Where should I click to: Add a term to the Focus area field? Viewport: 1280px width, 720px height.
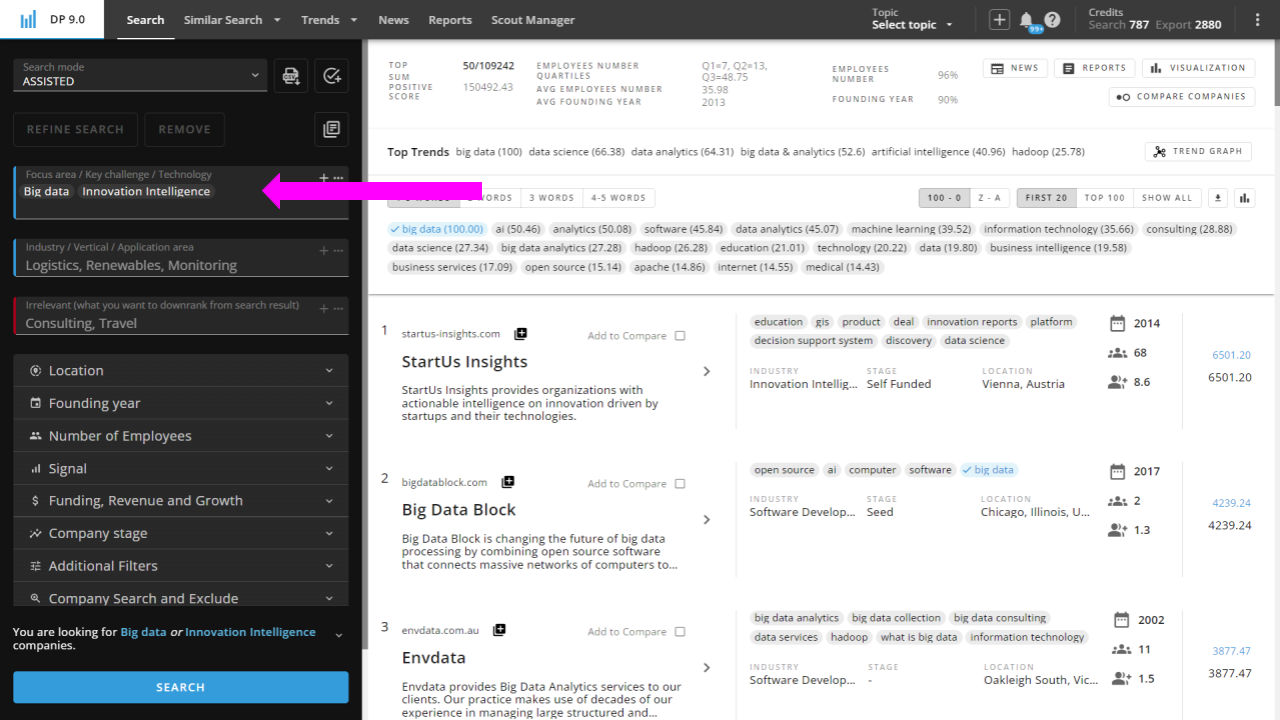(323, 178)
